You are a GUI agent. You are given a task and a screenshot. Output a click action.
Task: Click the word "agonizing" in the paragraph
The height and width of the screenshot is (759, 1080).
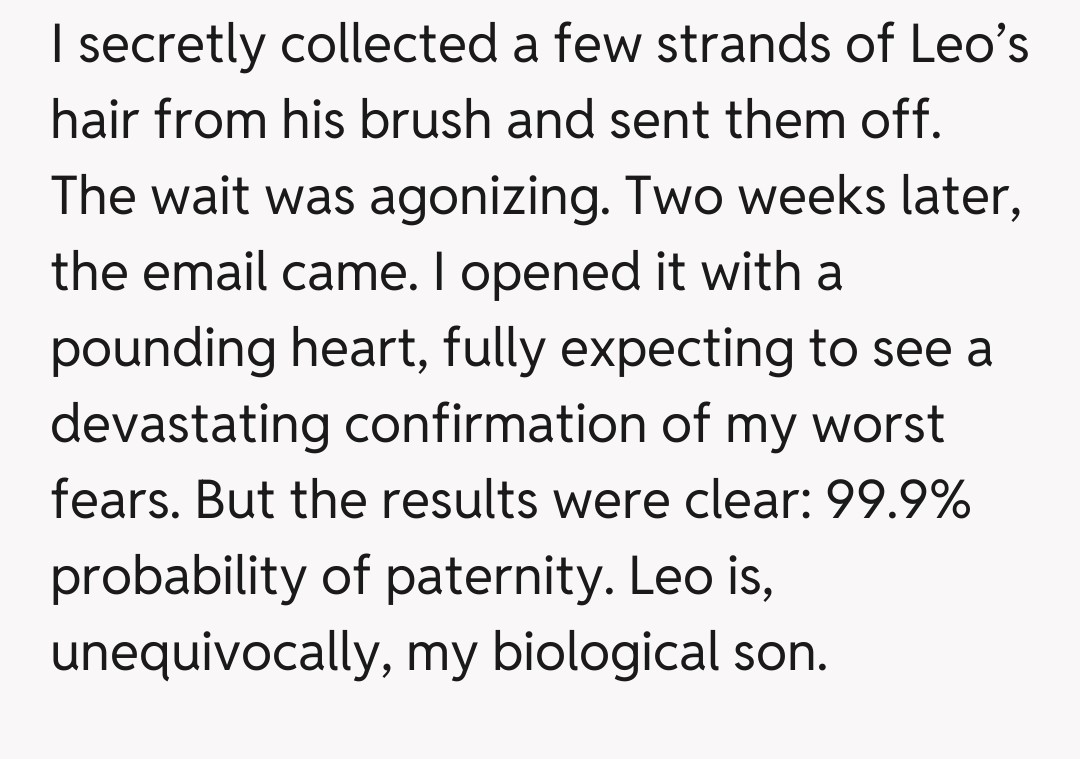(485, 199)
